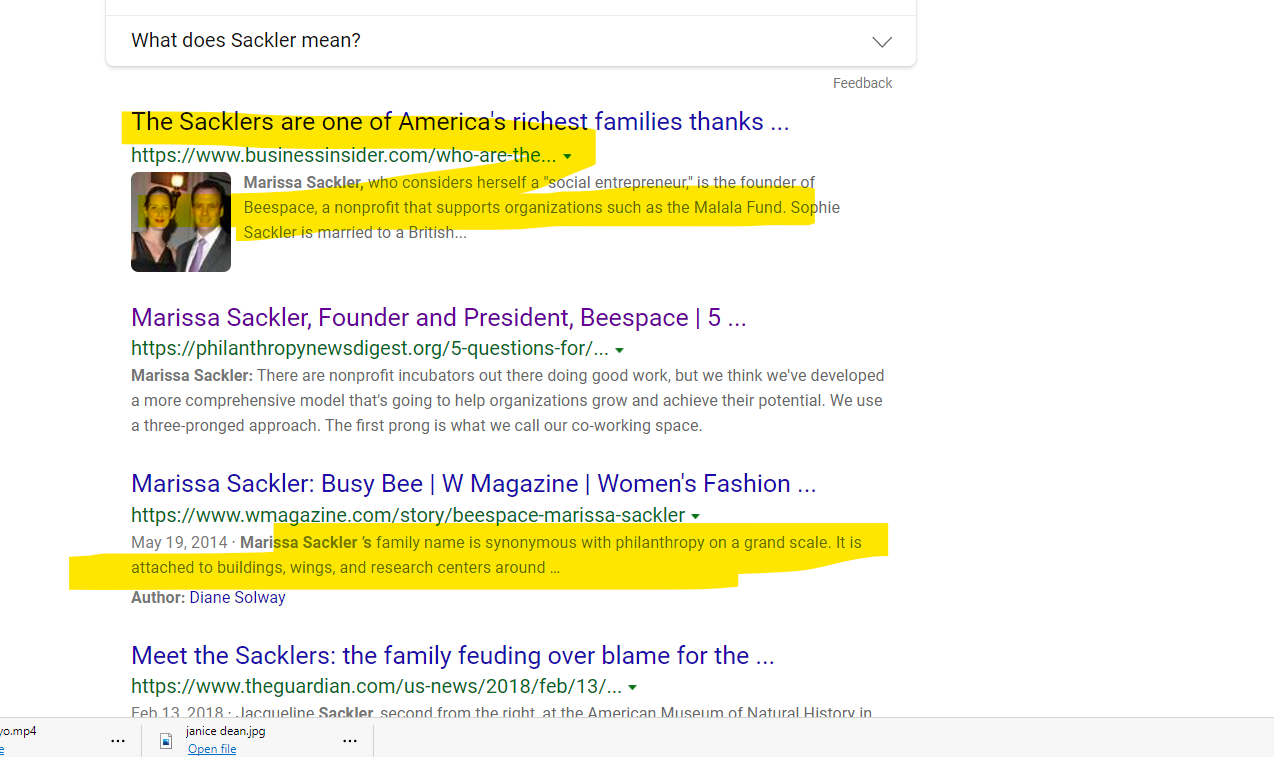Click snippet text "Sackler is married to a British..."

point(355,233)
